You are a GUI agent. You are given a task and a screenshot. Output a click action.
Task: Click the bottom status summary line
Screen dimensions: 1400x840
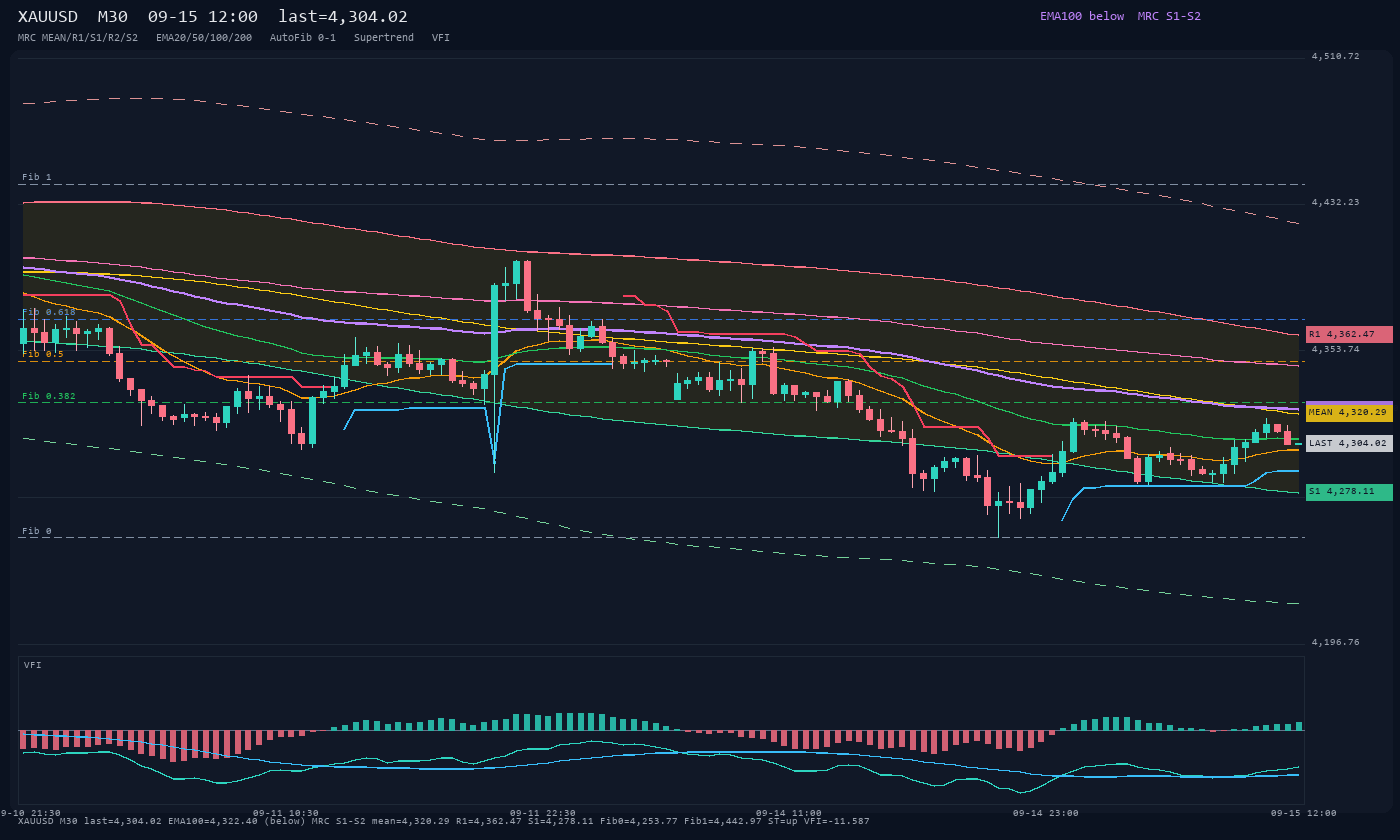tap(444, 821)
